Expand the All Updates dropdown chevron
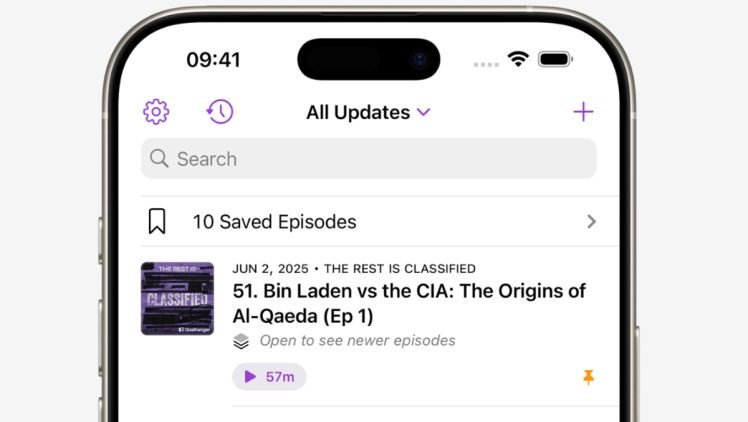The height and width of the screenshot is (422, 748). (x=424, y=112)
